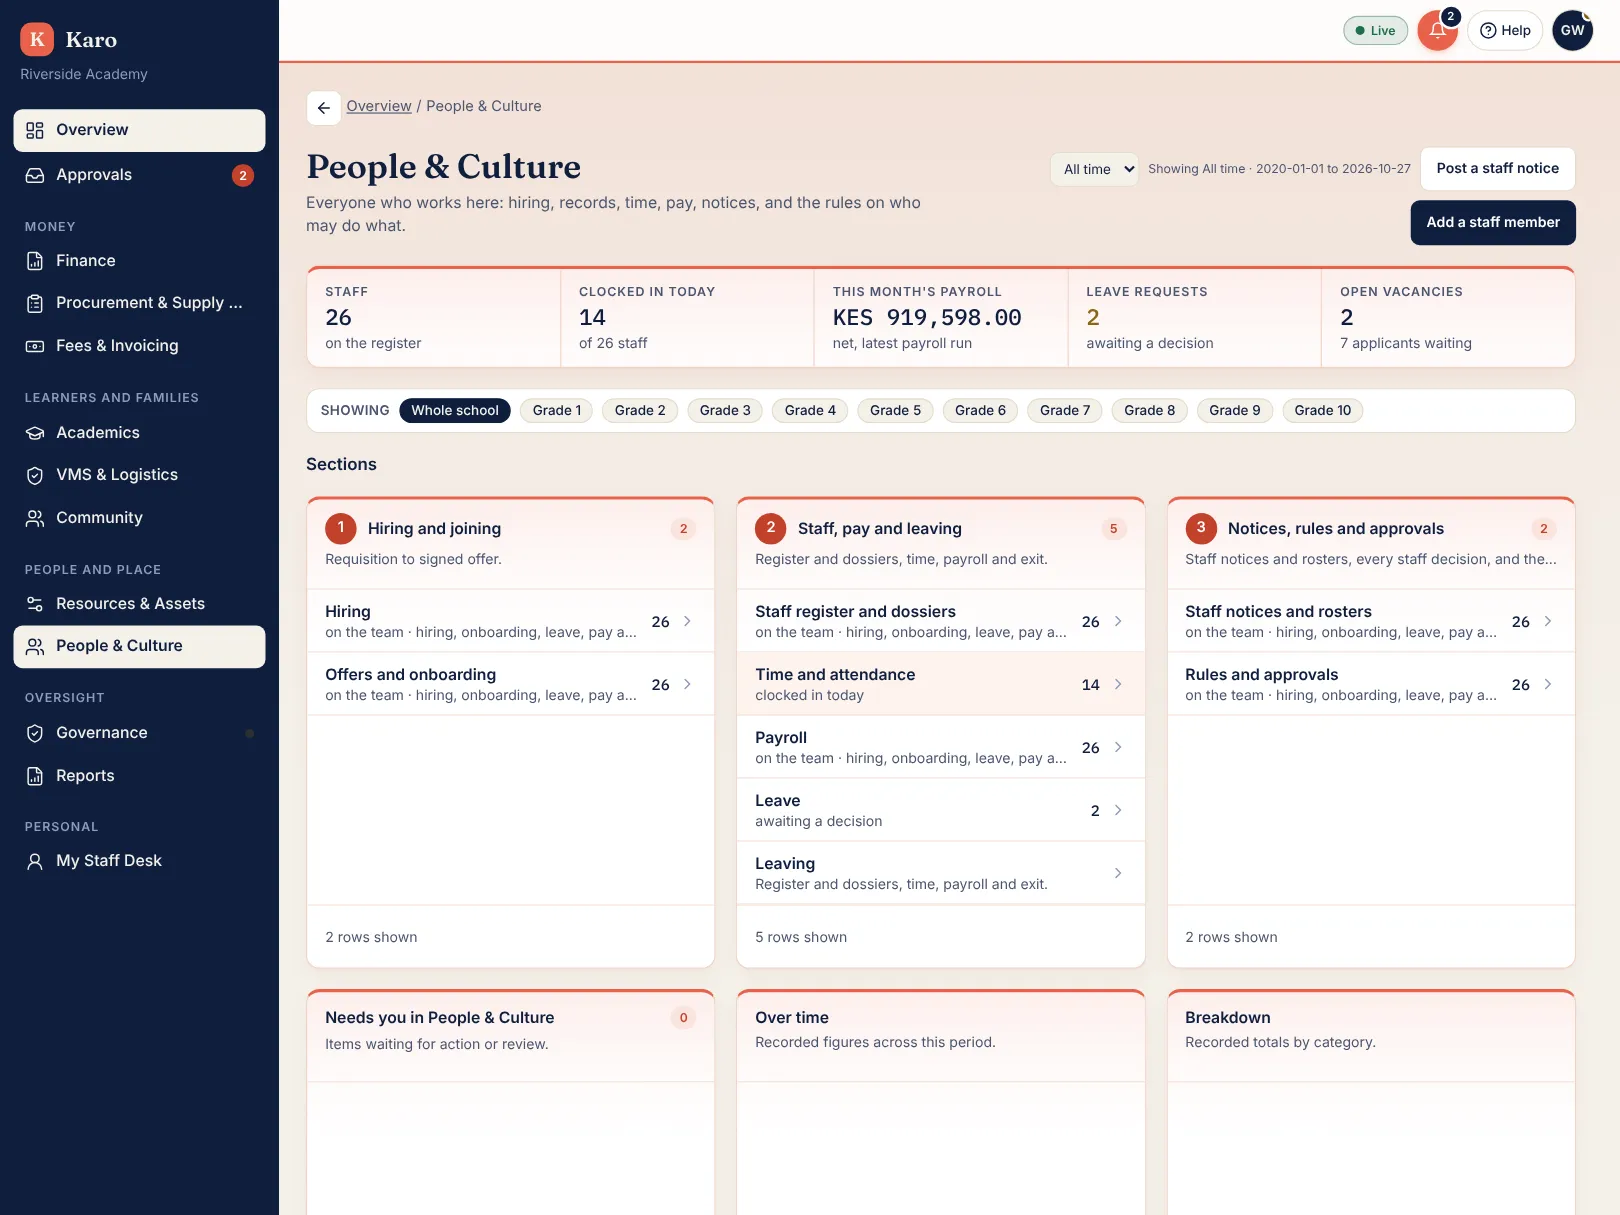
Task: Click the Overview grid icon
Action: tap(35, 130)
